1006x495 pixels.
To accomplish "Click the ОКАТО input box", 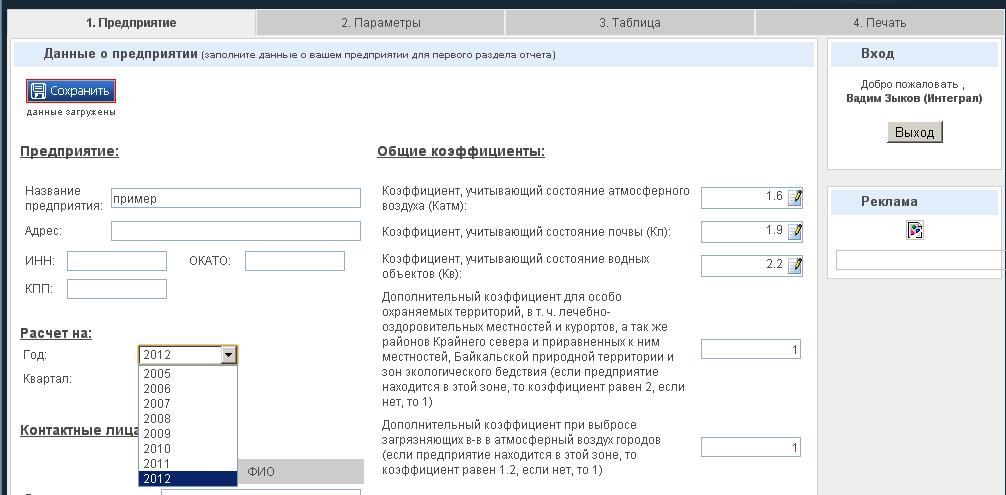I will [294, 261].
